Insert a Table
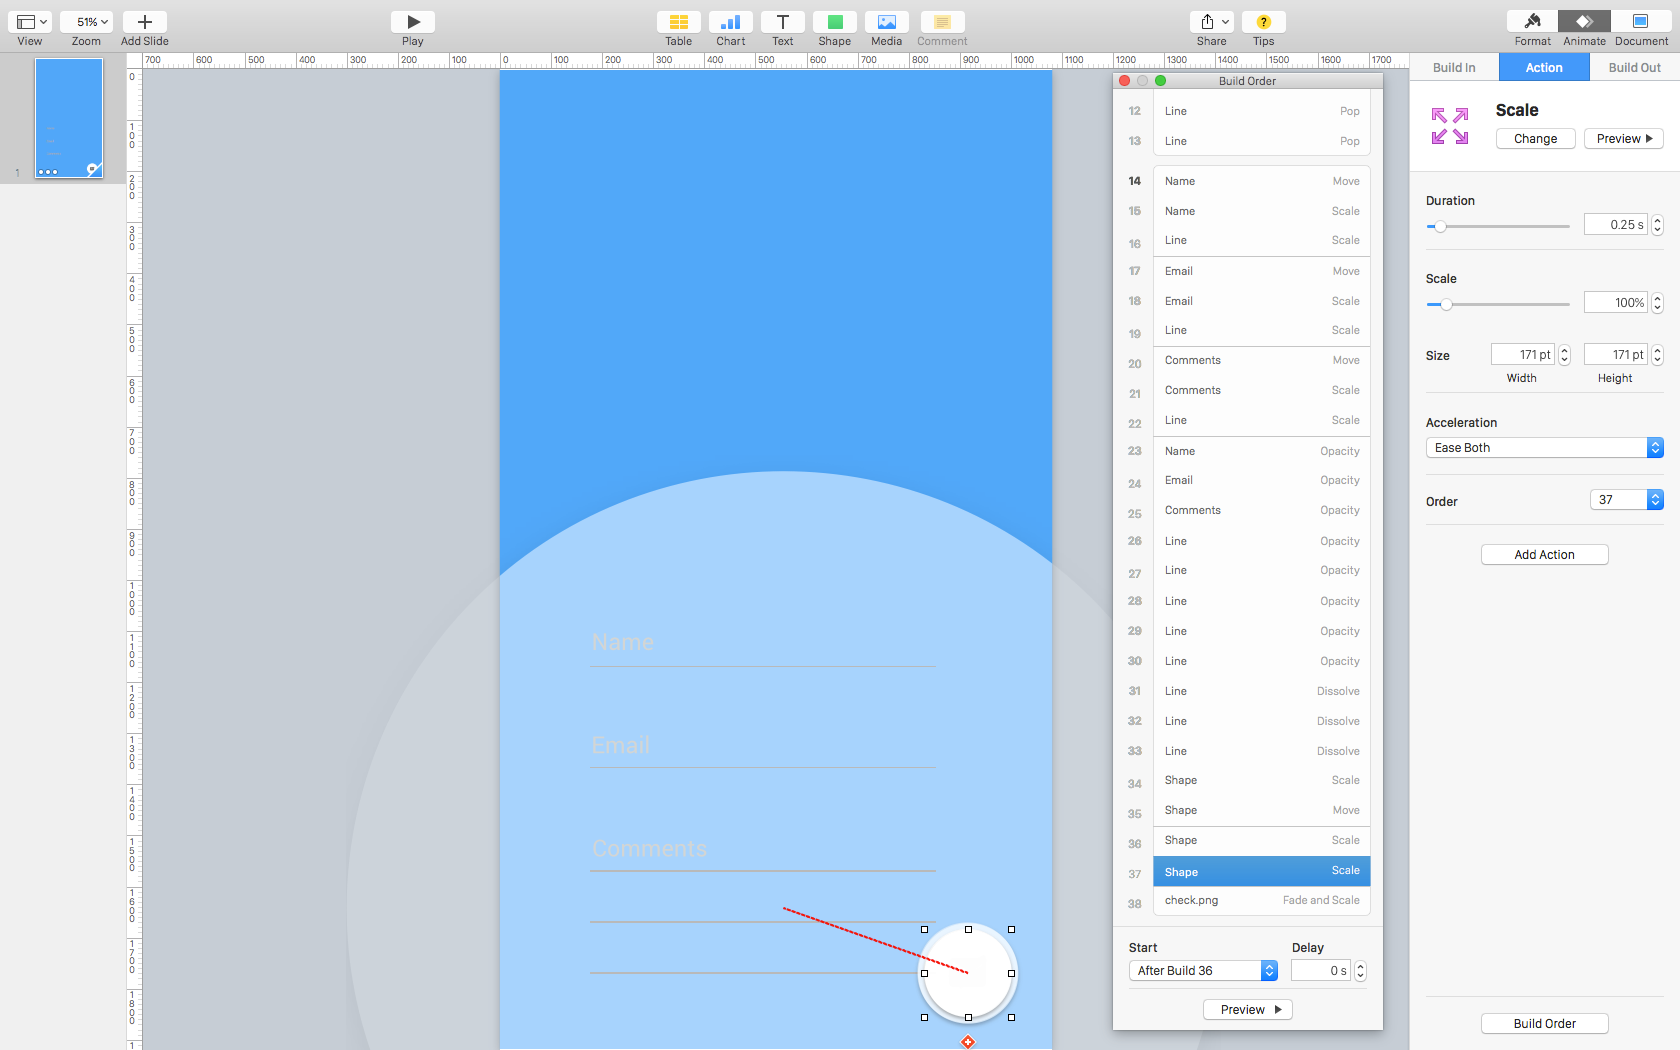 point(679,22)
